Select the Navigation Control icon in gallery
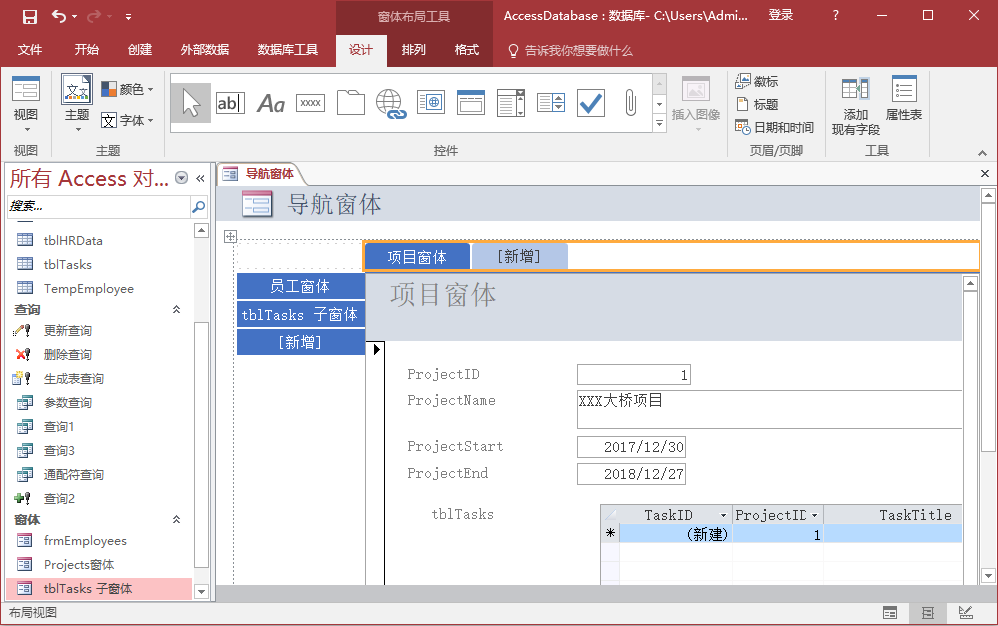 point(471,103)
